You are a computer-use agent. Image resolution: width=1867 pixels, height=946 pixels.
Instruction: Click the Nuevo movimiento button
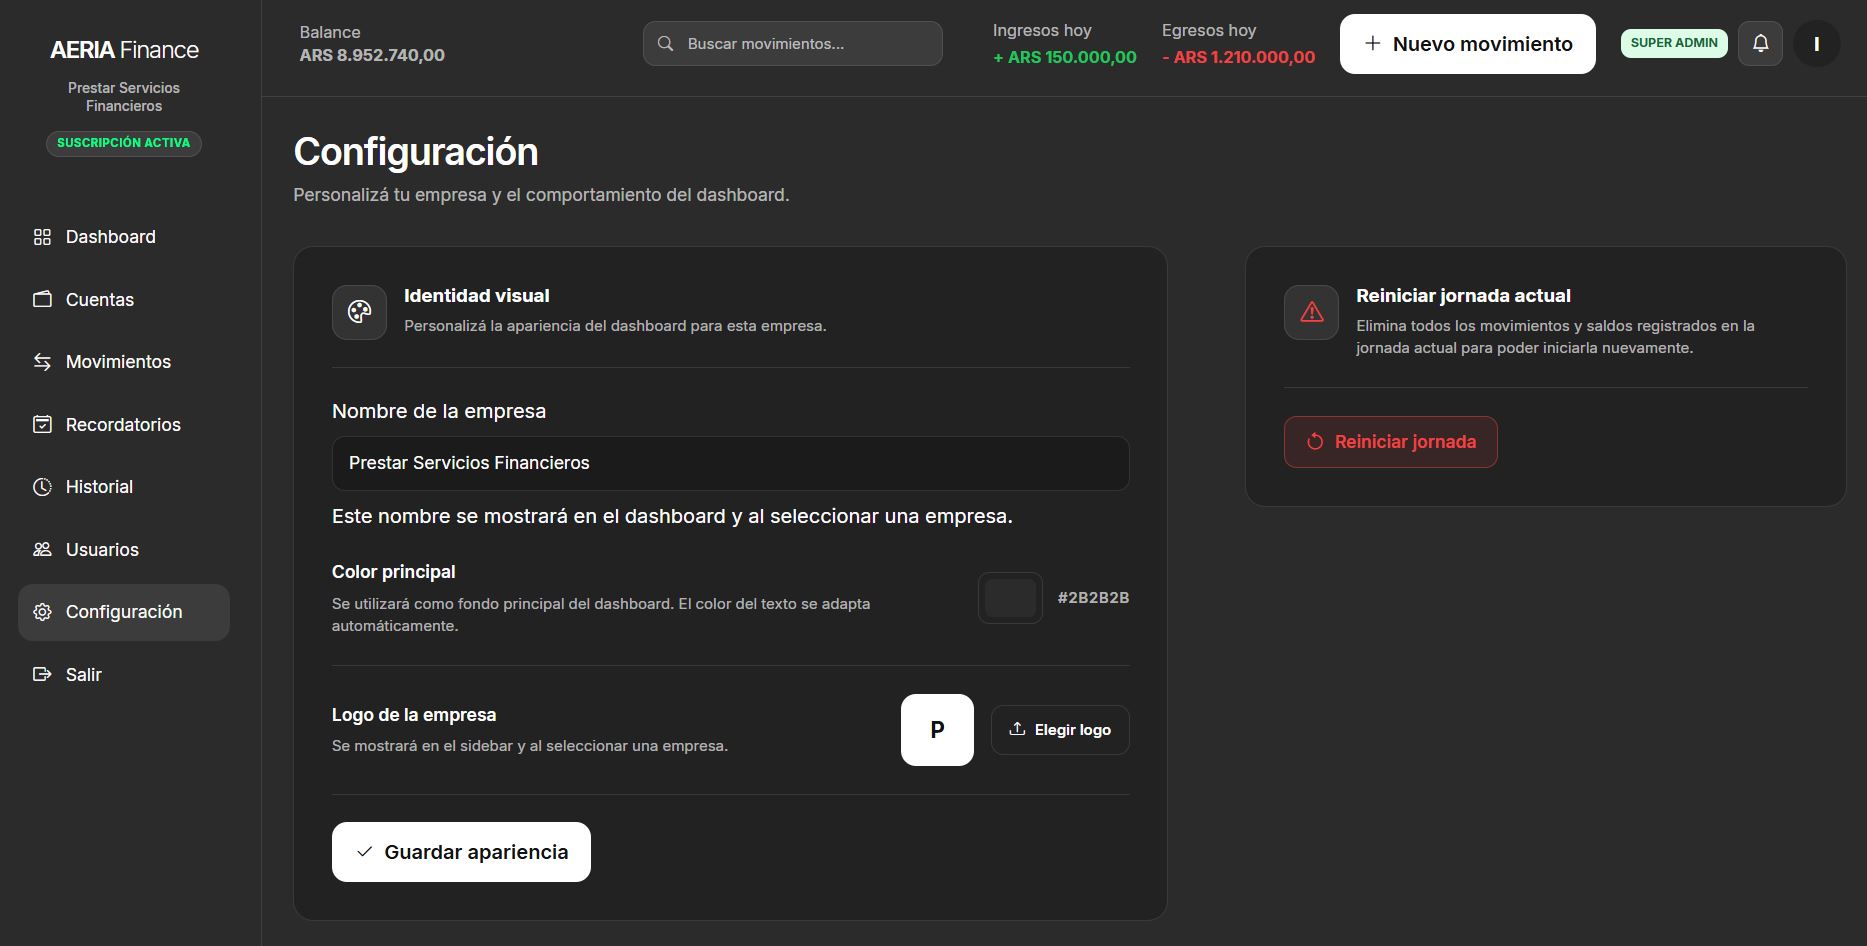point(1467,44)
